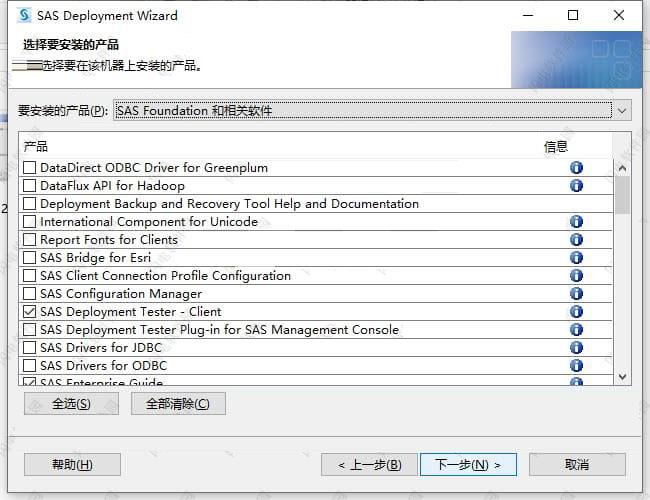The image size is (650, 500).
Task: Select International Component for Unicode checkbox
Action: pyautogui.click(x=29, y=221)
